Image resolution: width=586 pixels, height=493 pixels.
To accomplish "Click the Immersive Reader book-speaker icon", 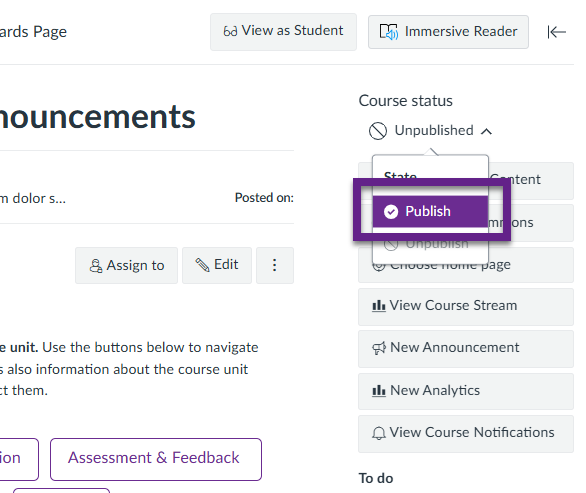I will tap(389, 31).
